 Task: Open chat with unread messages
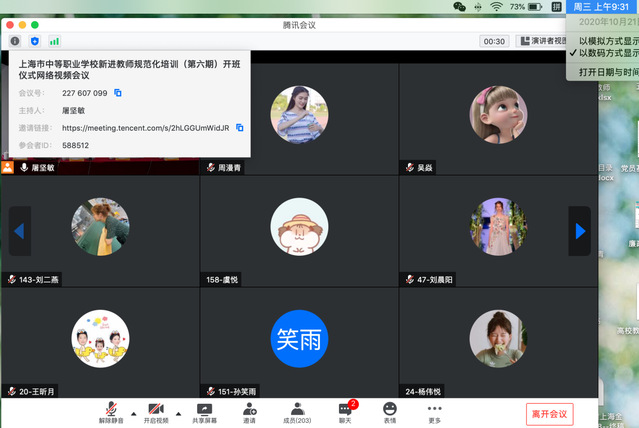point(345,412)
